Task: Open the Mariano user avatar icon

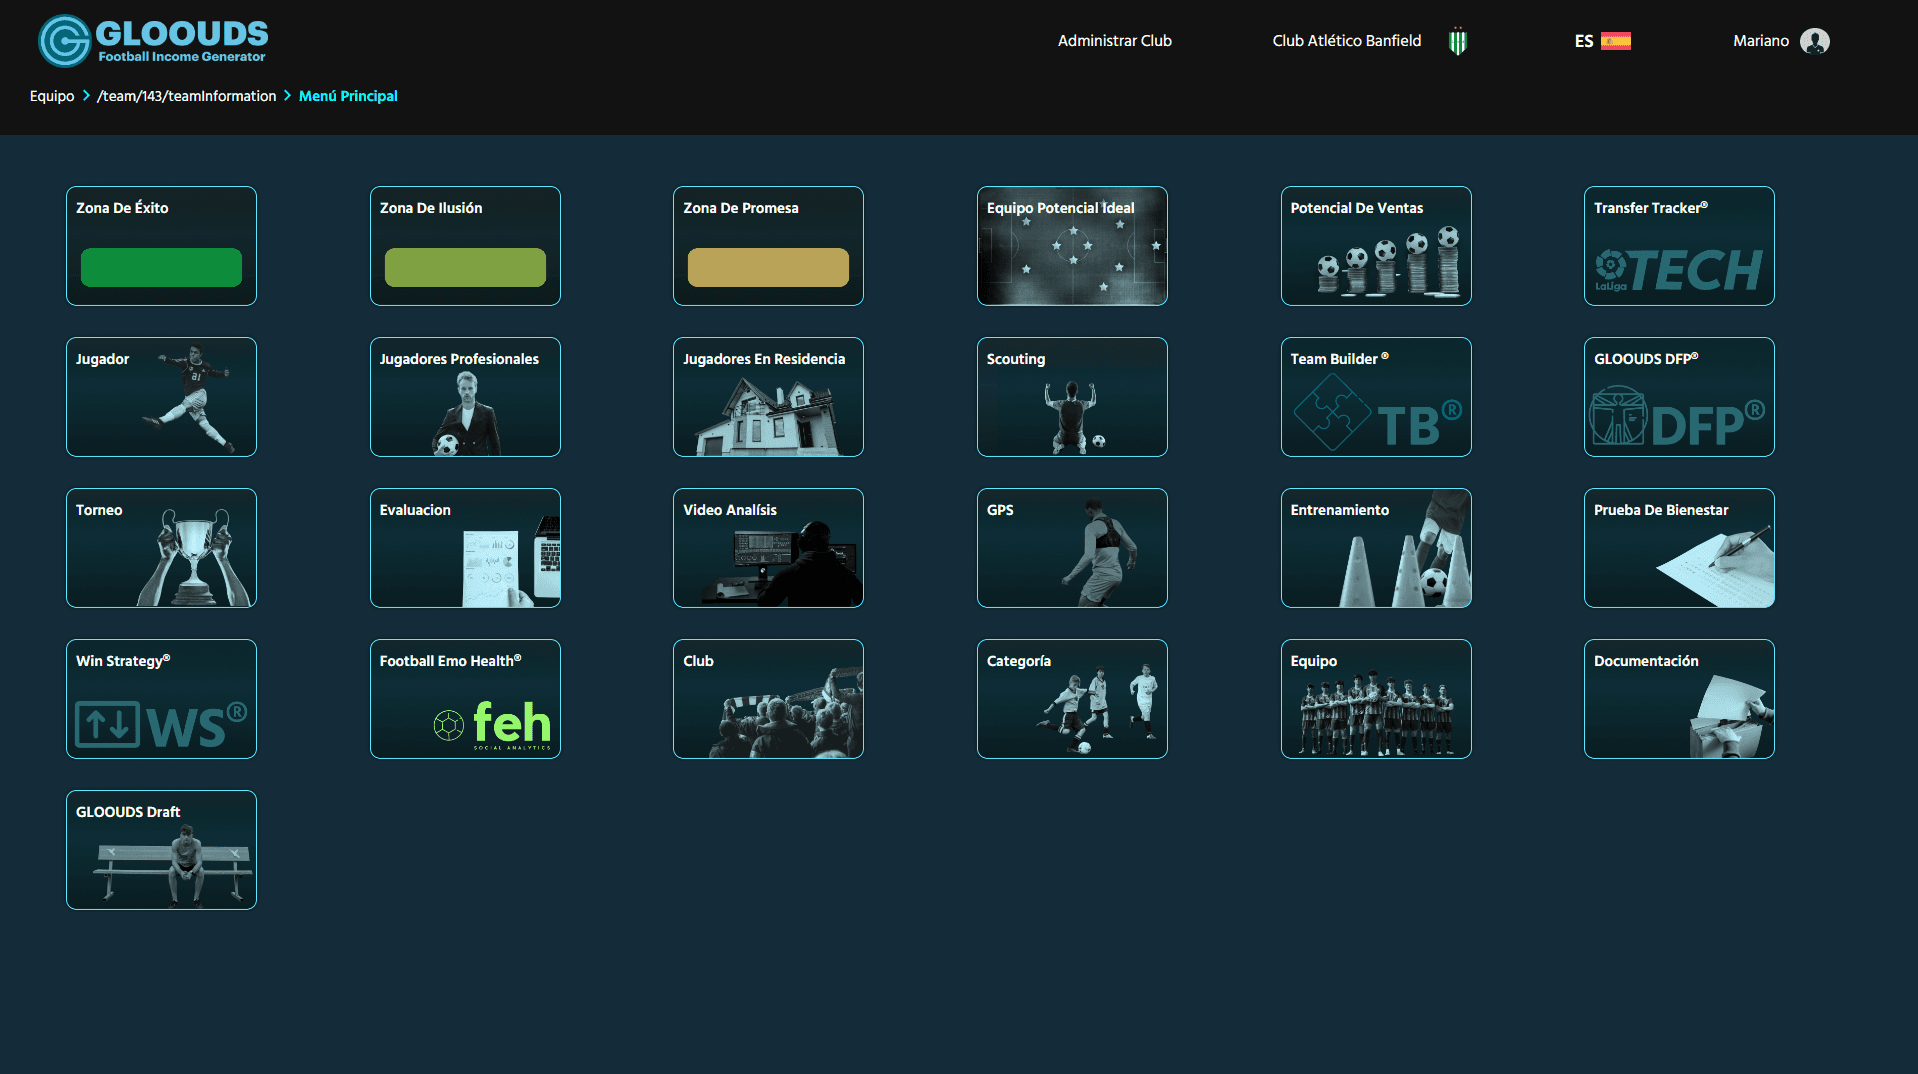Action: tap(1814, 41)
